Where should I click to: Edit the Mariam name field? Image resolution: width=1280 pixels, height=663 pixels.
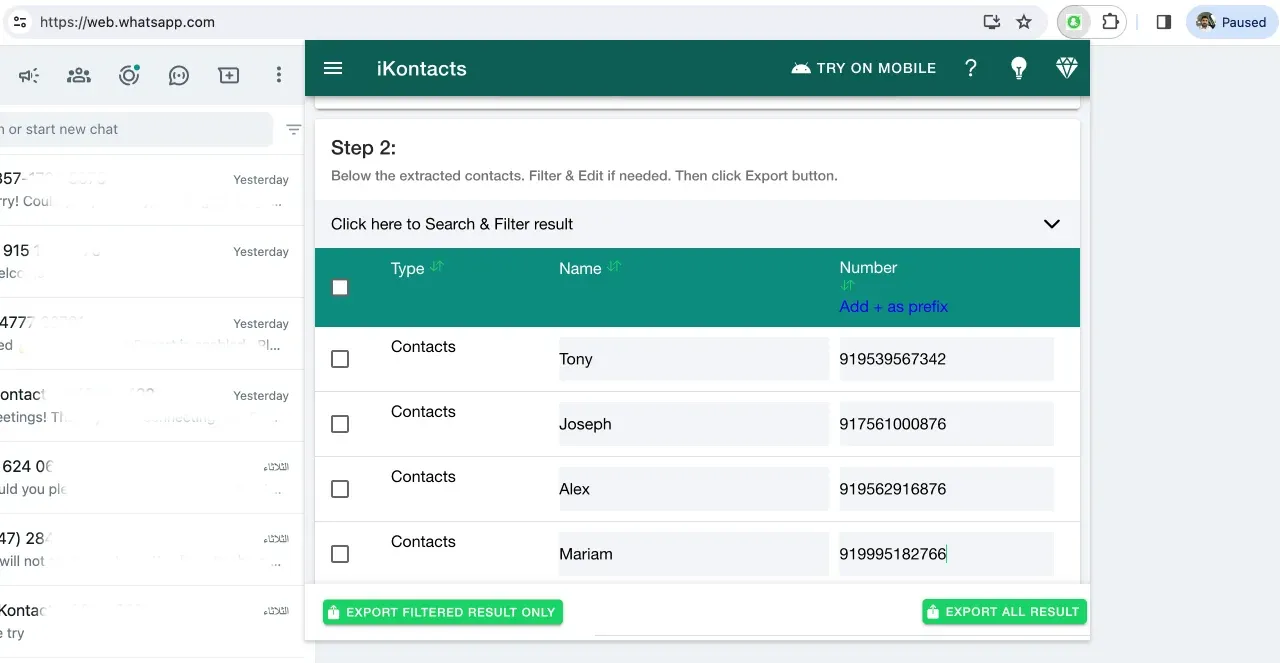693,554
